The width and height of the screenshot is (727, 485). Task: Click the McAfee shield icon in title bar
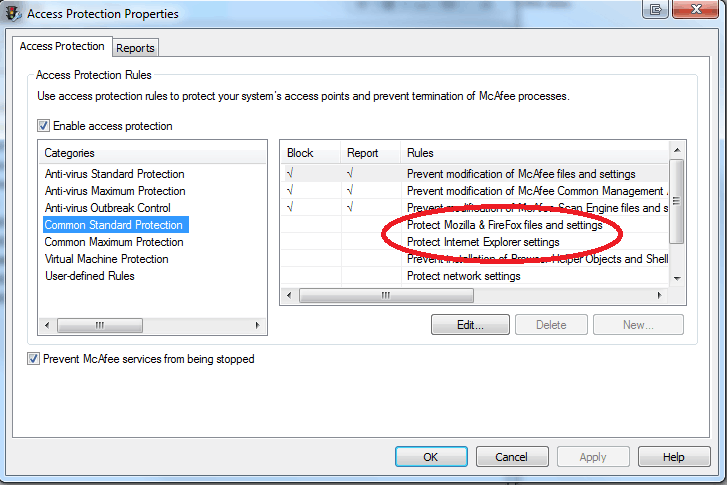(13, 13)
